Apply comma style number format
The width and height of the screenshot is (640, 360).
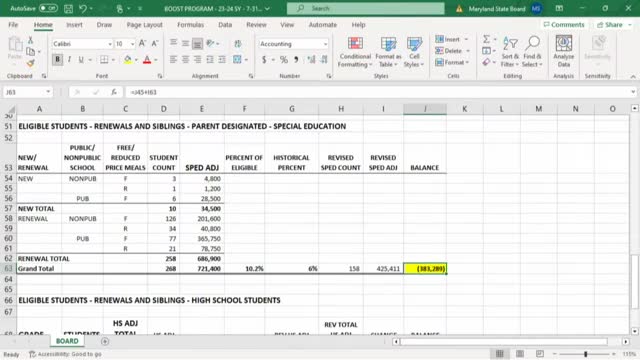pyautogui.click(x=296, y=60)
